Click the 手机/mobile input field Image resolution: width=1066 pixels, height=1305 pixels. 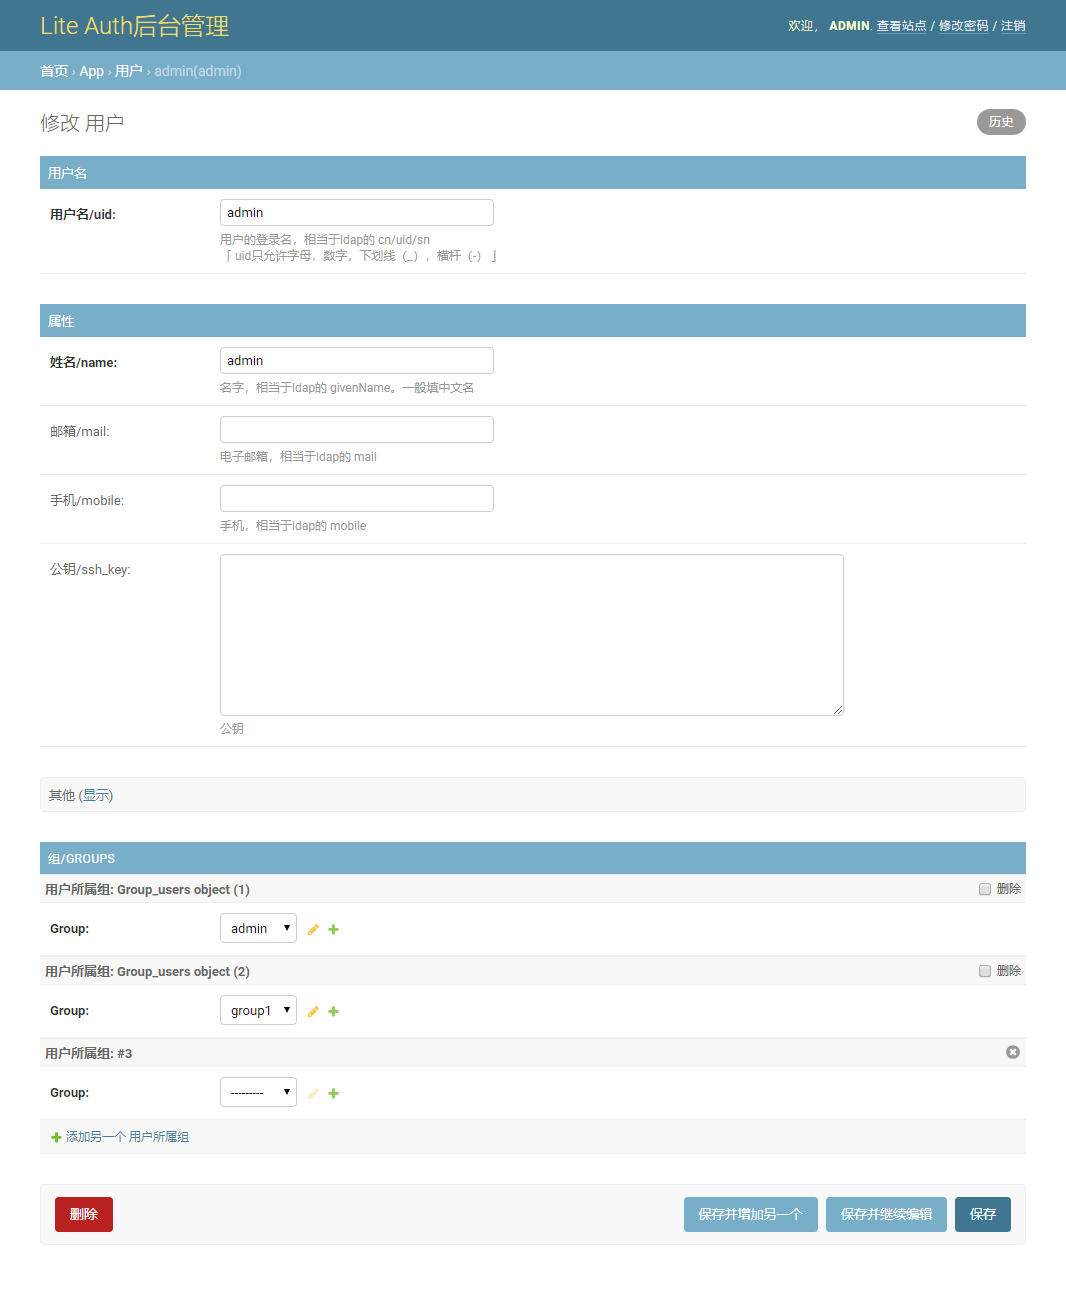click(357, 498)
